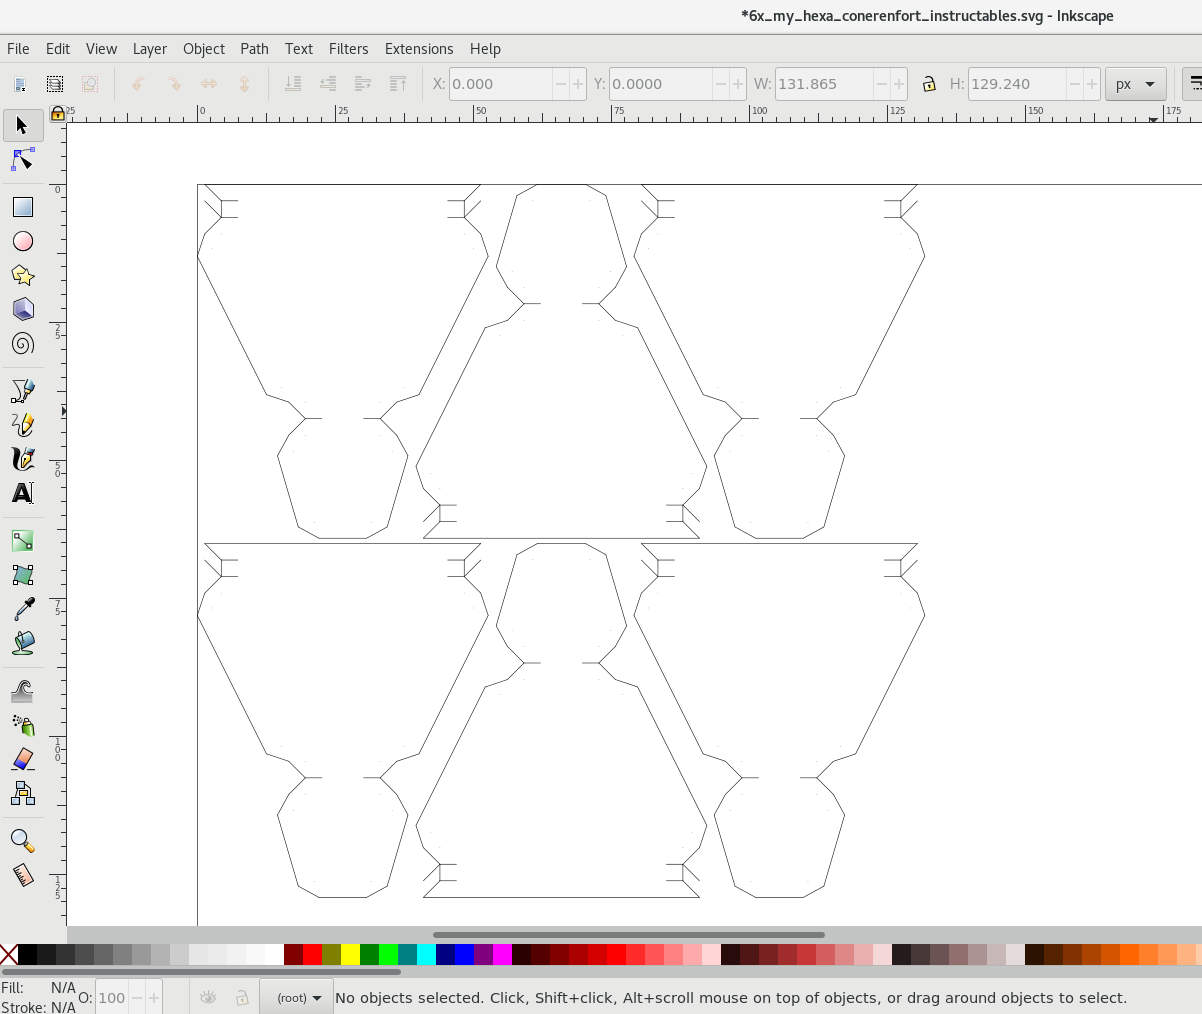The height and width of the screenshot is (1014, 1202).
Task: Select the Calligraphy tool
Action: (22, 458)
